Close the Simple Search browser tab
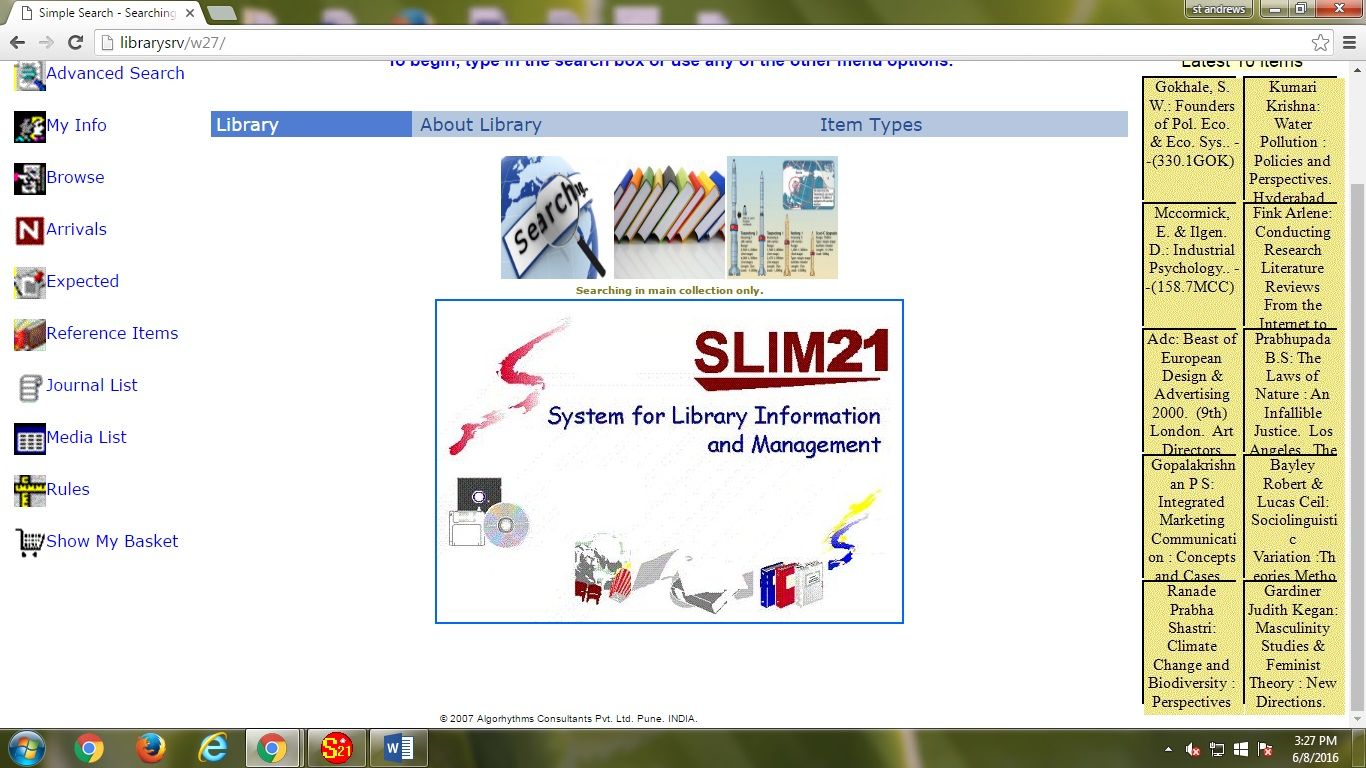 [x=189, y=13]
